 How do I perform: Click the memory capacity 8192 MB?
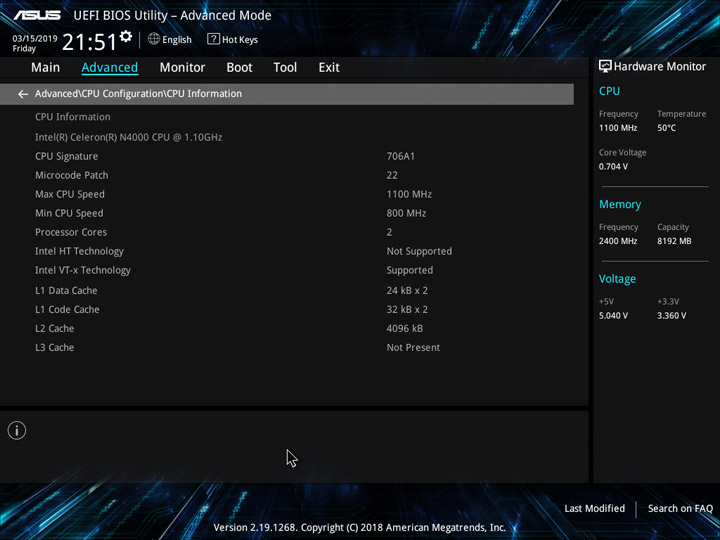[x=674, y=241]
